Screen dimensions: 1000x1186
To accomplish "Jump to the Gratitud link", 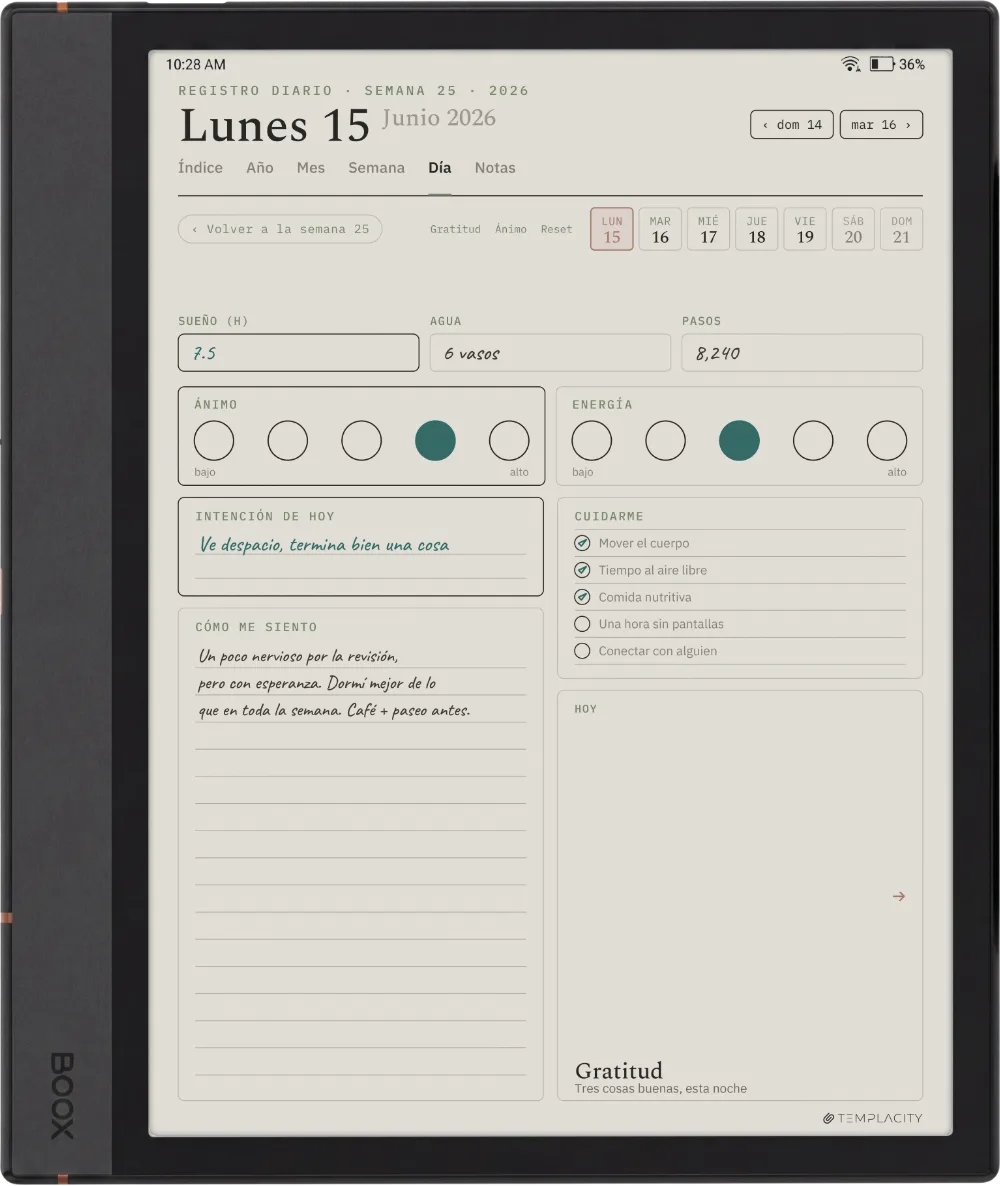I will pyautogui.click(x=455, y=229).
